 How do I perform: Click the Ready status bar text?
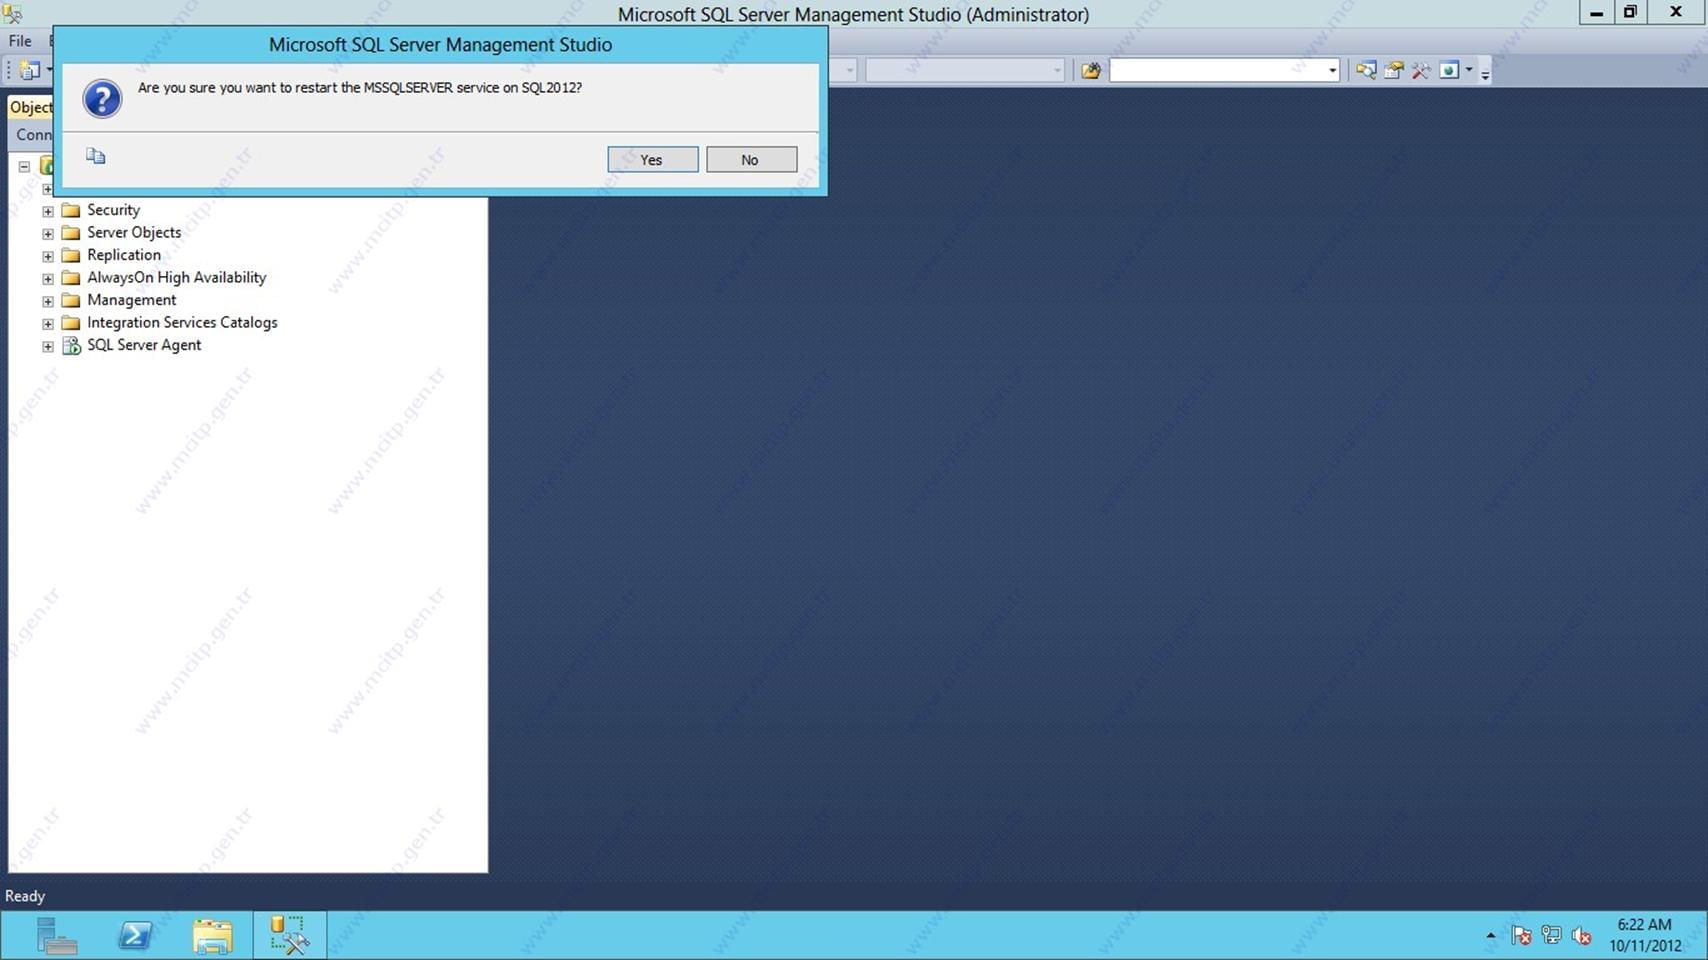pos(25,896)
